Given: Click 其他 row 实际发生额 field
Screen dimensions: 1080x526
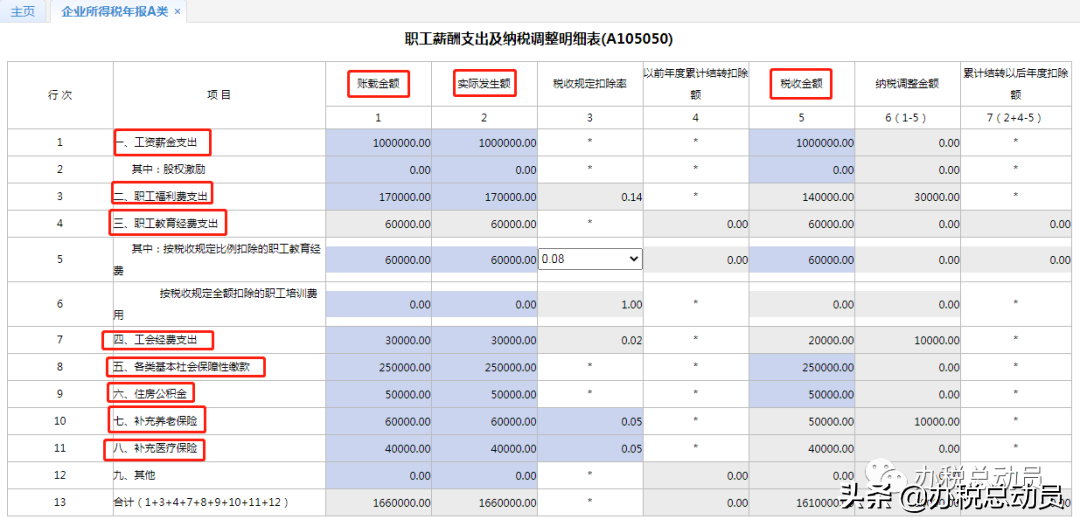Looking at the screenshot, I should click(x=485, y=476).
